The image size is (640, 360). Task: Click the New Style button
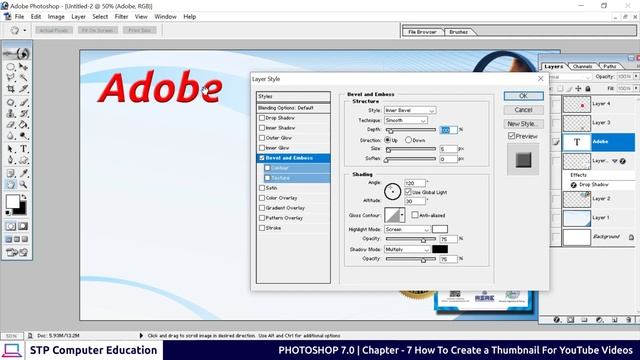(x=523, y=124)
